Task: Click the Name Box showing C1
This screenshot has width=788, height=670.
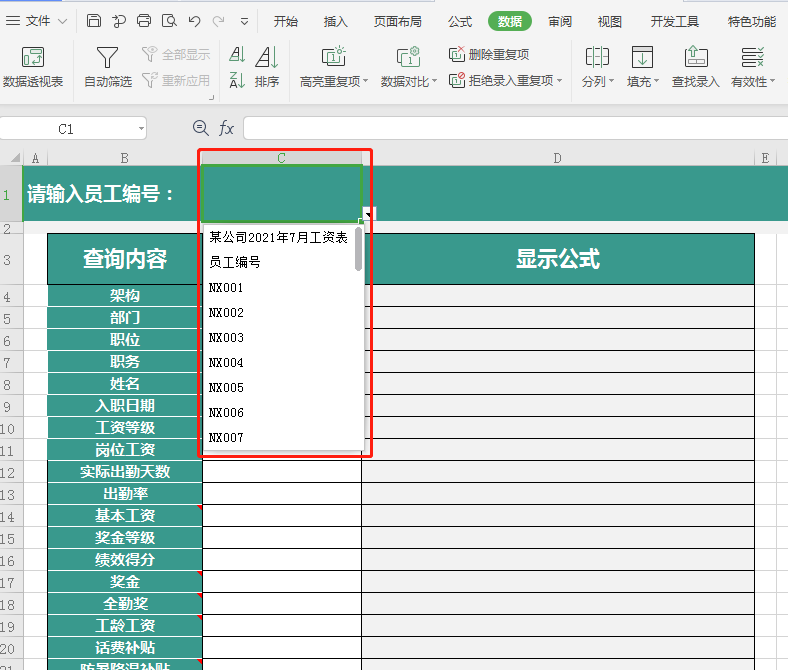Action: [x=66, y=129]
